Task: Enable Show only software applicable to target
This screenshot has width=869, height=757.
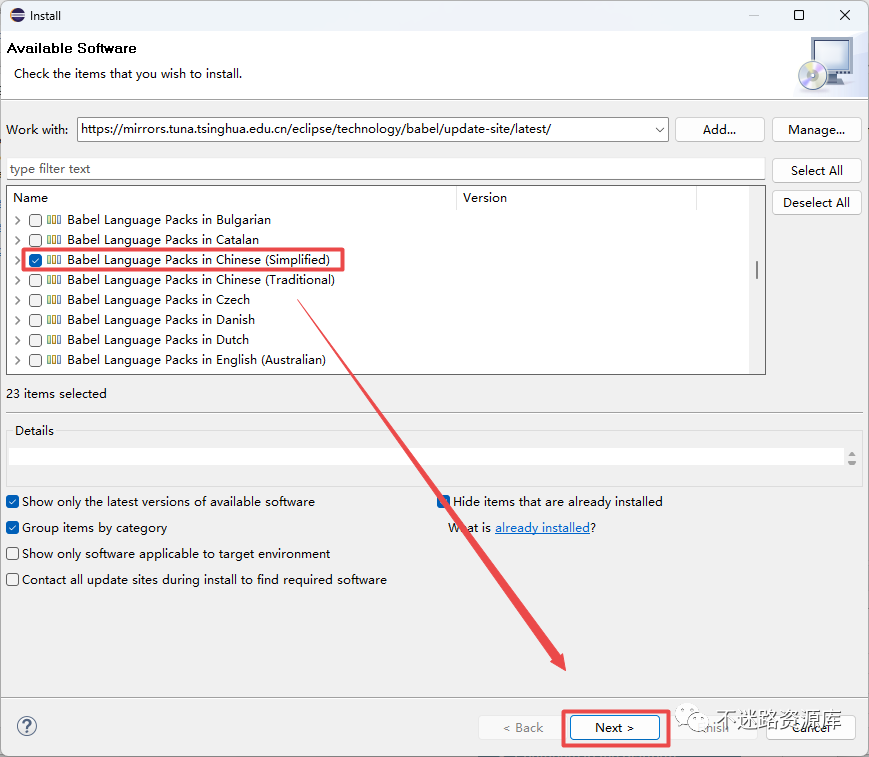Action: pos(13,554)
